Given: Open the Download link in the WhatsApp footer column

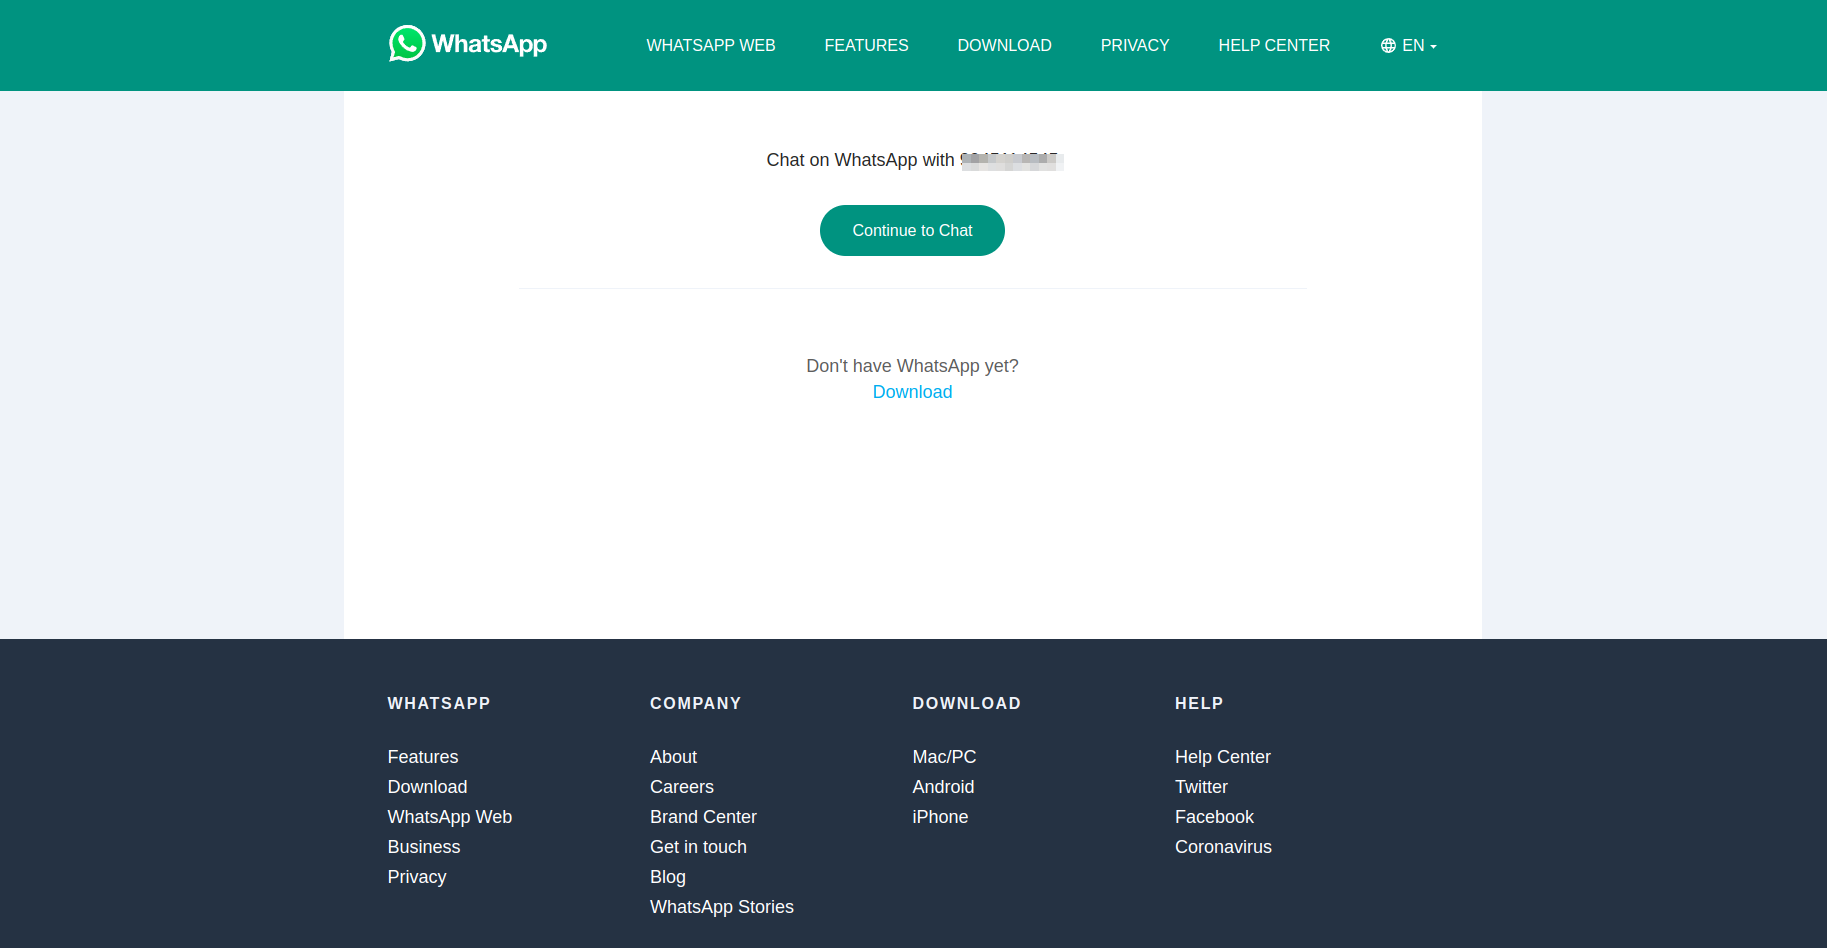Looking at the screenshot, I should [x=427, y=787].
